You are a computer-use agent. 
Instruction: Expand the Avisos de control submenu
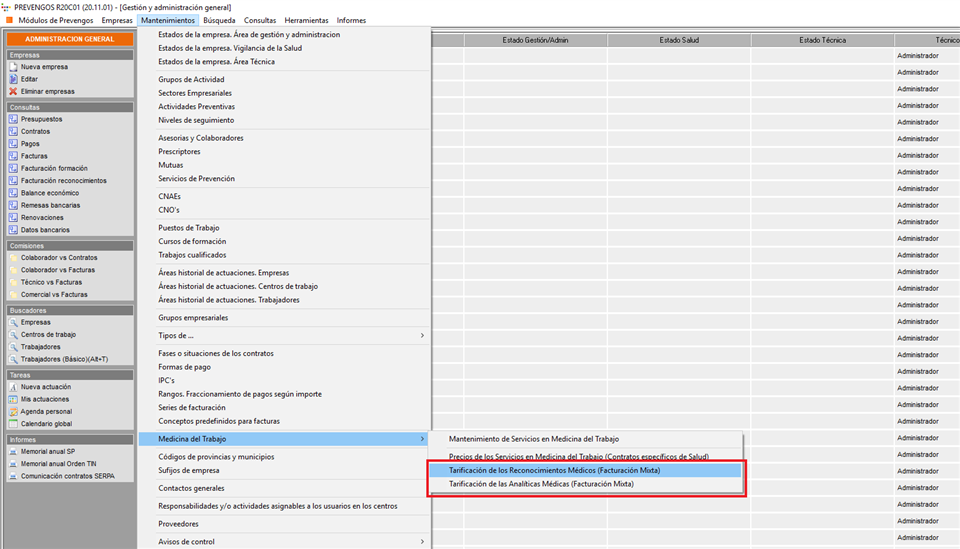pos(421,542)
